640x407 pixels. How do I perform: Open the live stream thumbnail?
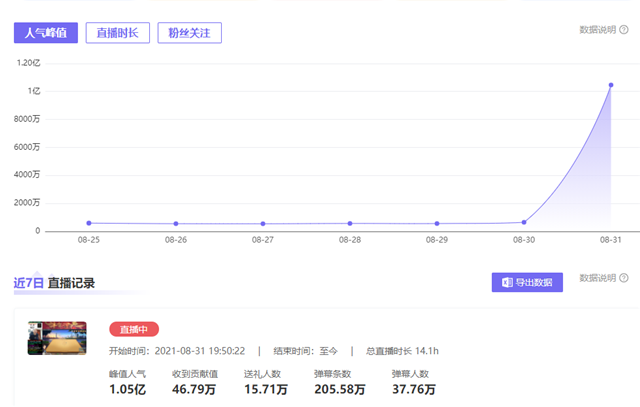(x=57, y=338)
